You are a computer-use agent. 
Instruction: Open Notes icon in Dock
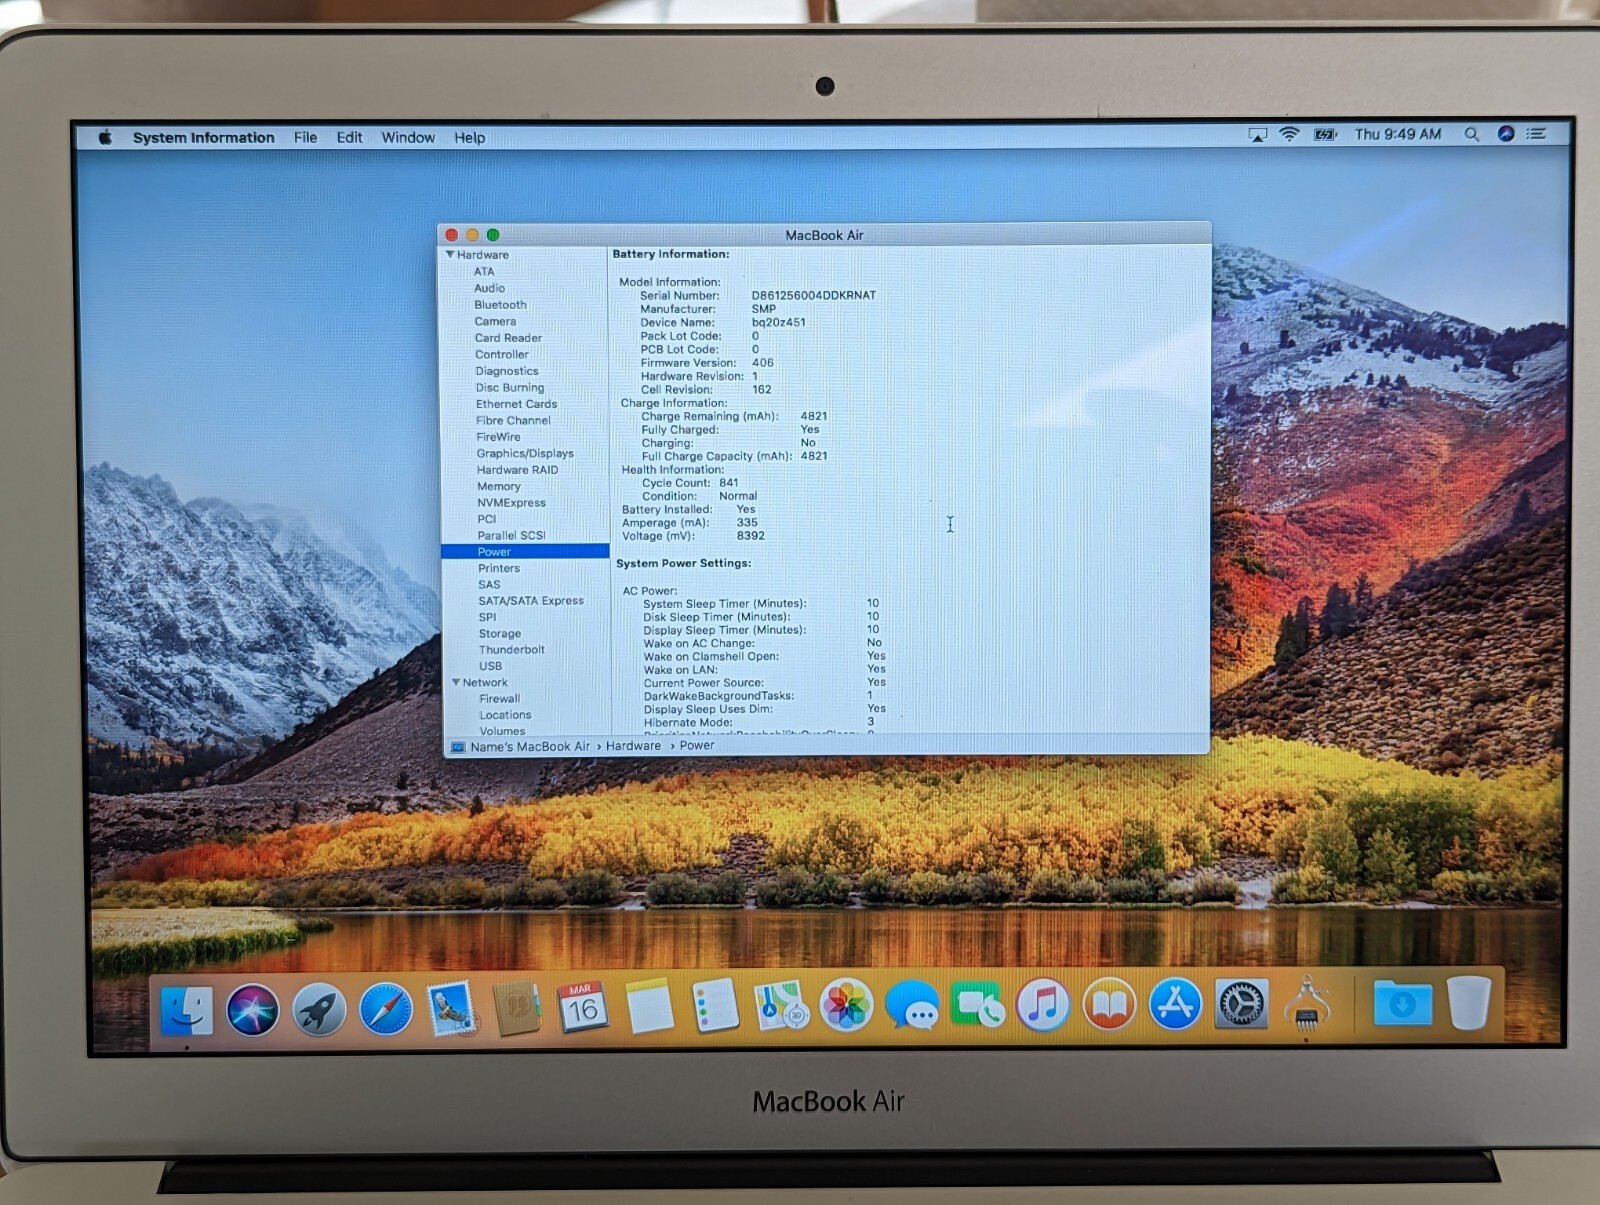(650, 1006)
